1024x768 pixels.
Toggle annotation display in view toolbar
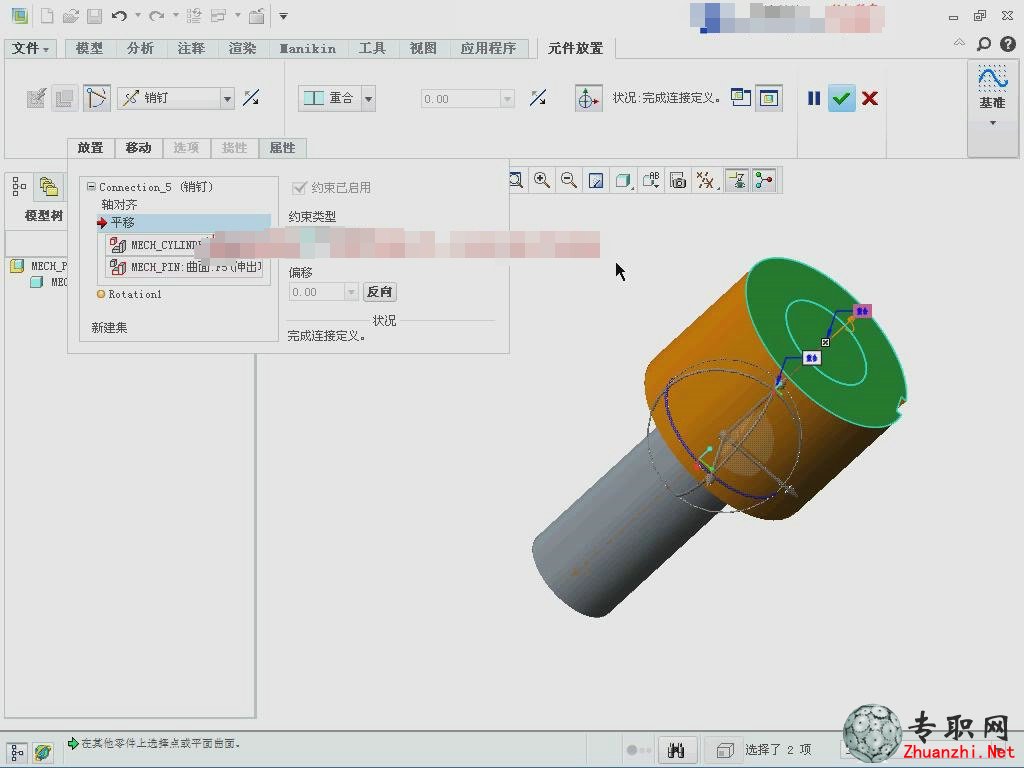[x=737, y=180]
